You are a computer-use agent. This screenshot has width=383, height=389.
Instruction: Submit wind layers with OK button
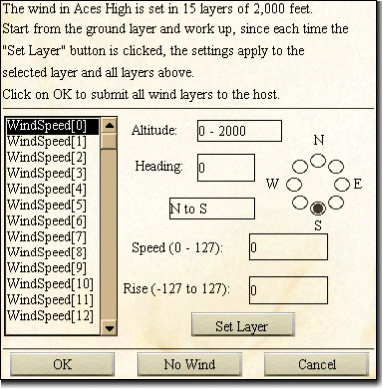62,364
